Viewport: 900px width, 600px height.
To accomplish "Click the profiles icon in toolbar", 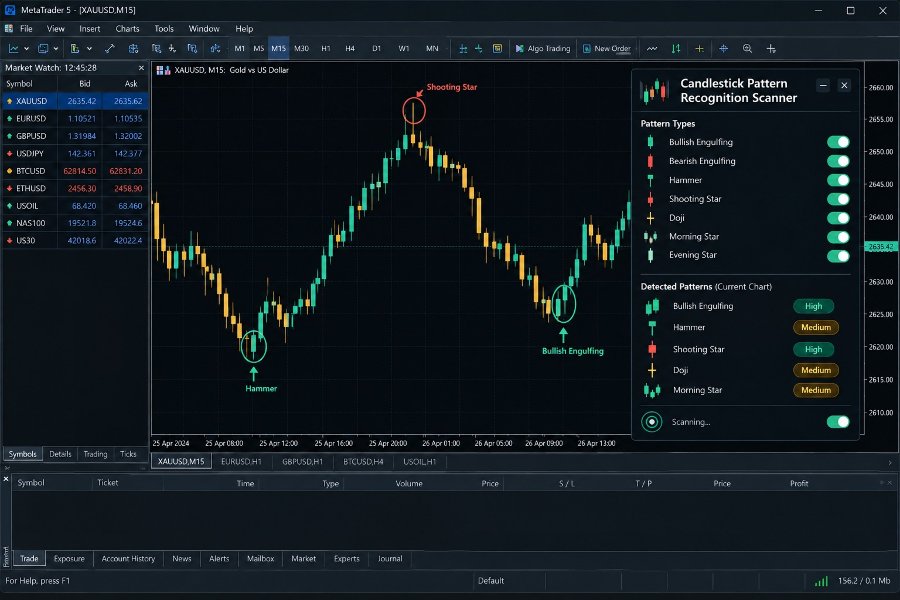I will [x=42, y=49].
